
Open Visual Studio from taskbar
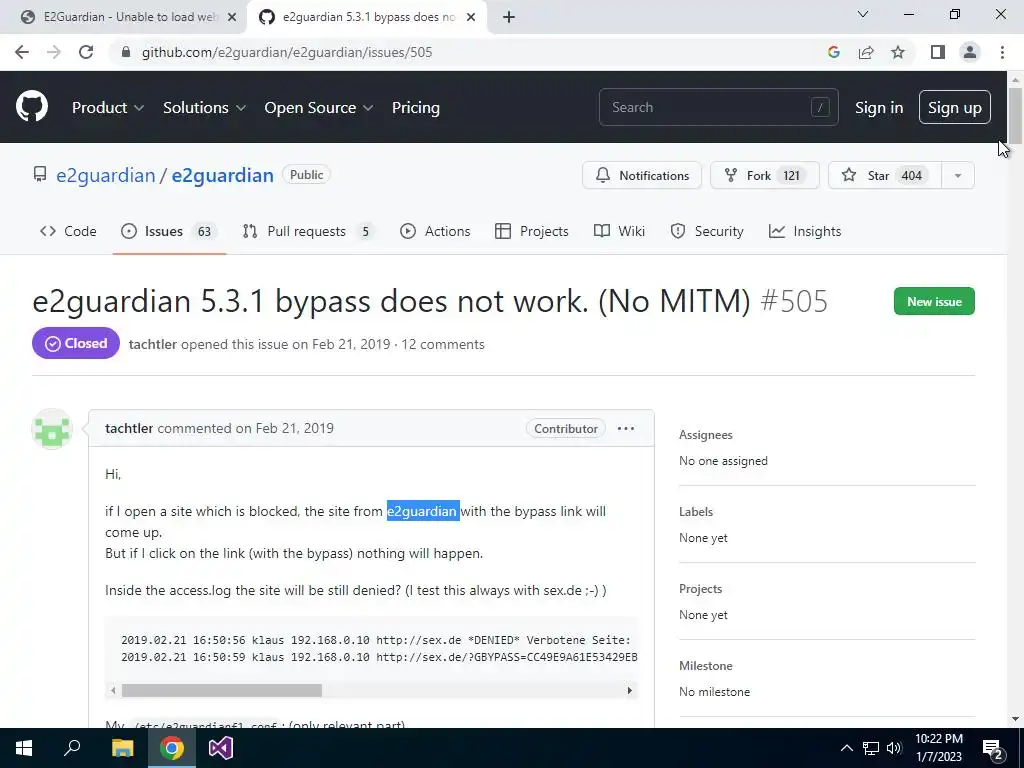[x=221, y=748]
